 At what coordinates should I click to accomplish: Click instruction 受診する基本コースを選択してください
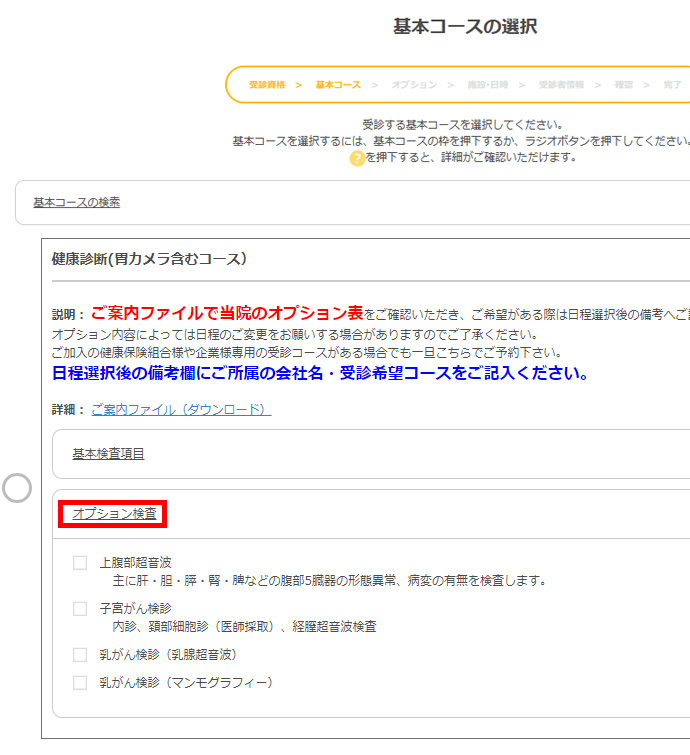tap(463, 125)
